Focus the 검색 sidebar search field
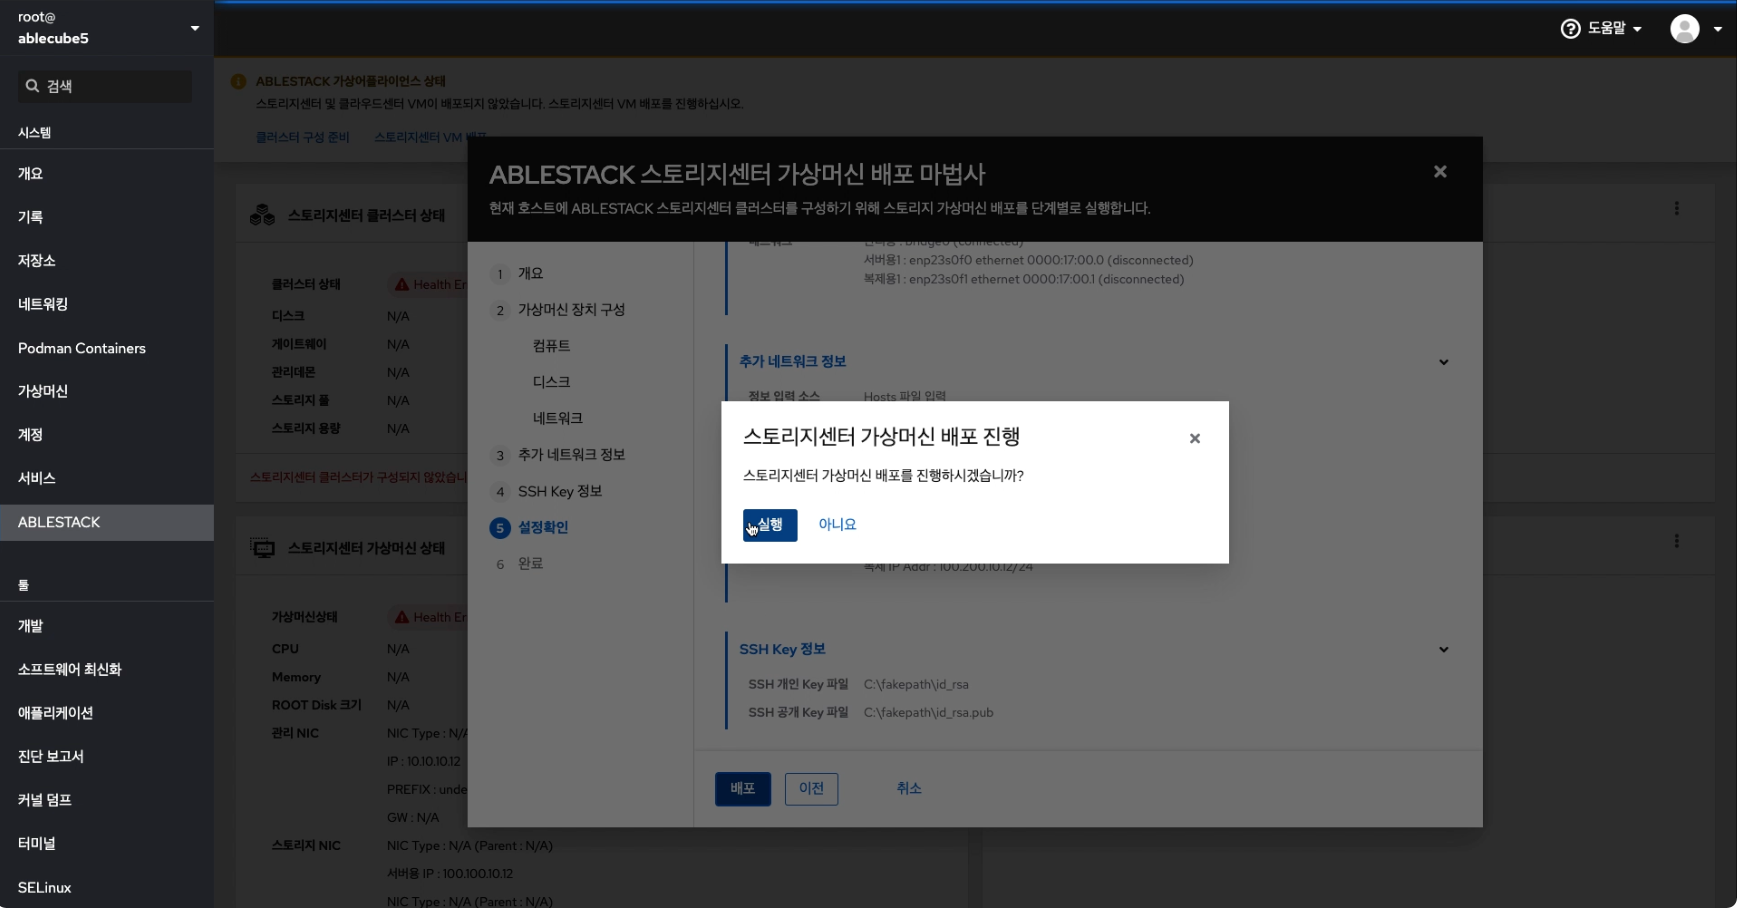The image size is (1737, 908). 105,86
